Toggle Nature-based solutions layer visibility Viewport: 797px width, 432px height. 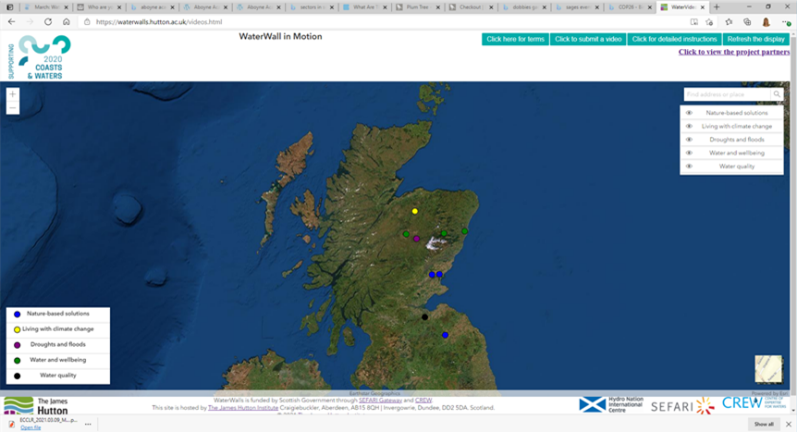[x=689, y=113]
